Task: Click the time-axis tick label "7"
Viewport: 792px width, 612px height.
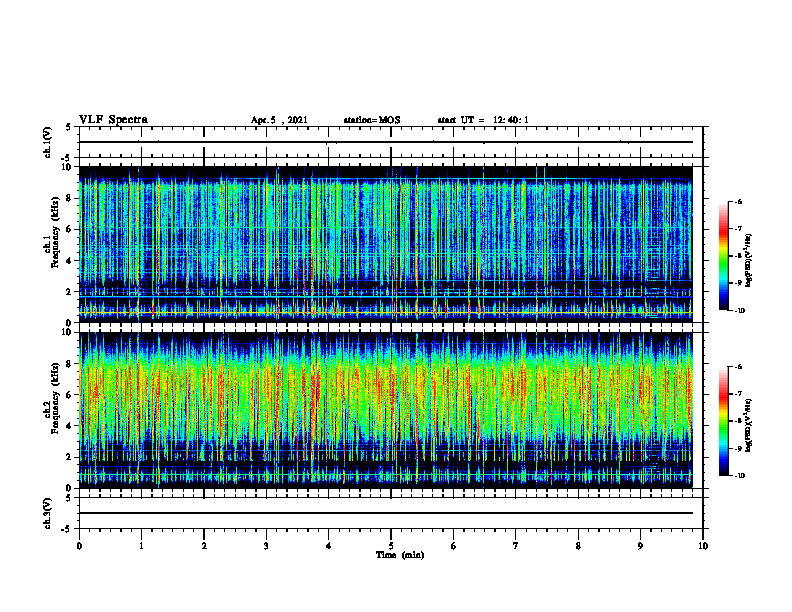Action: tap(516, 546)
